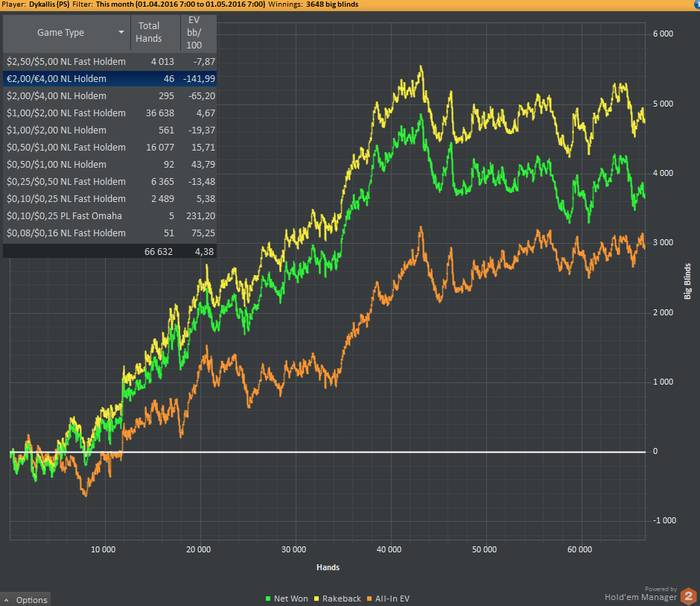Select the $0,50/$1,00 NL Holdem row
The image size is (700, 606).
pos(110,164)
